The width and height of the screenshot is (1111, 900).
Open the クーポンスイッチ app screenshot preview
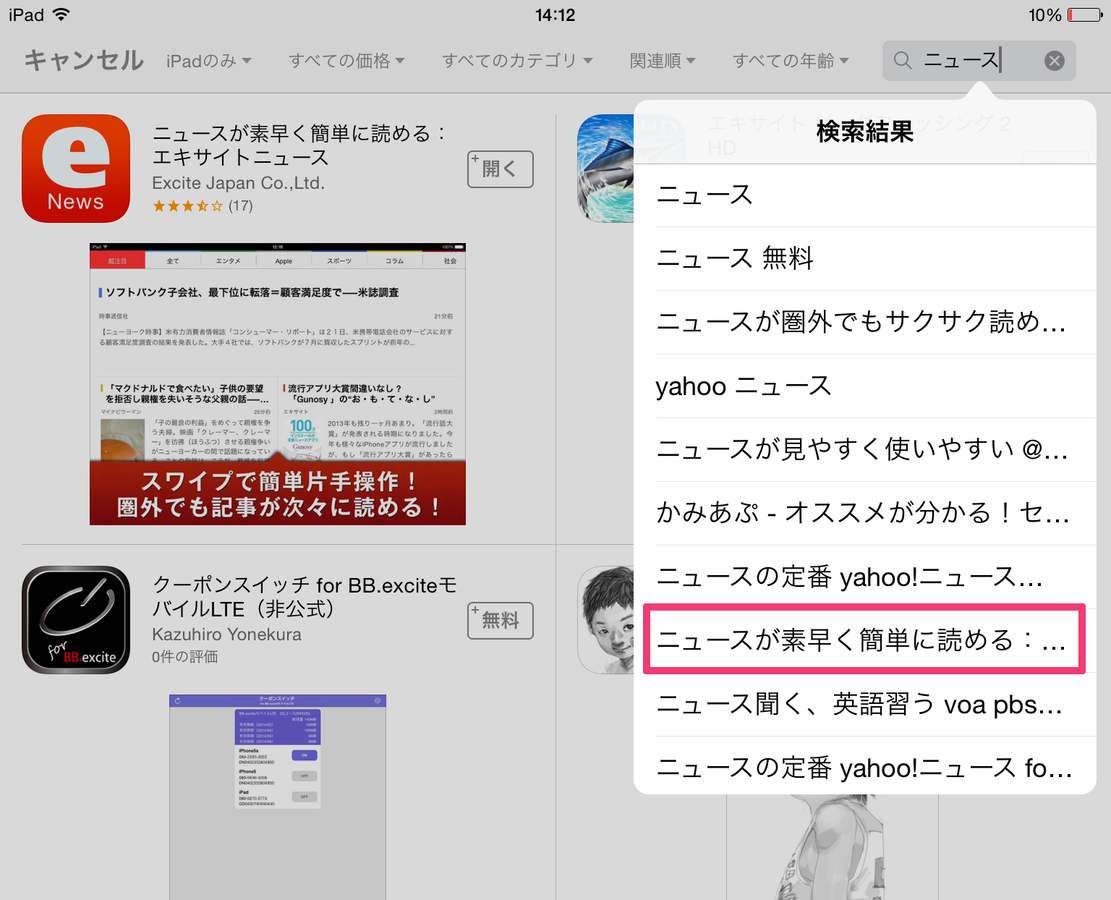tap(278, 797)
